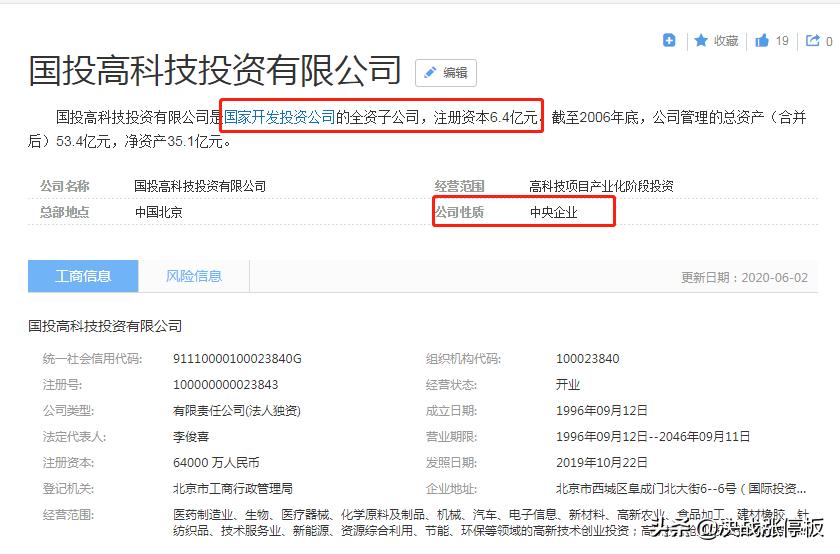
Task: Click the 开业 business status value
Action: click(568, 385)
